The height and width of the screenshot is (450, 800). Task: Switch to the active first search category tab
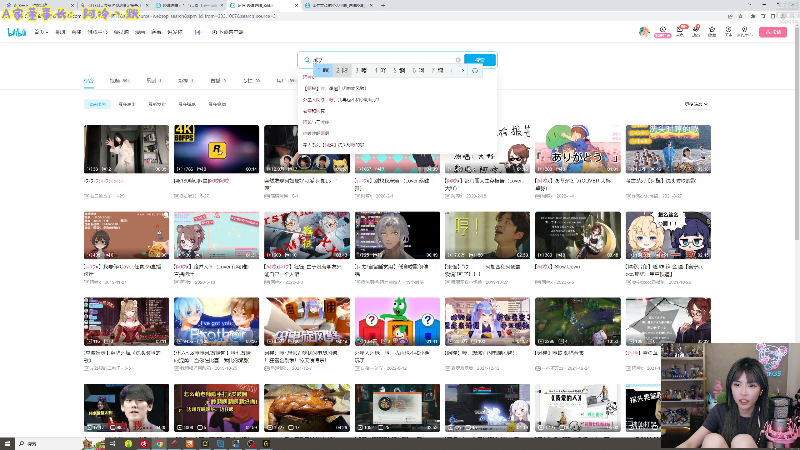(x=89, y=81)
